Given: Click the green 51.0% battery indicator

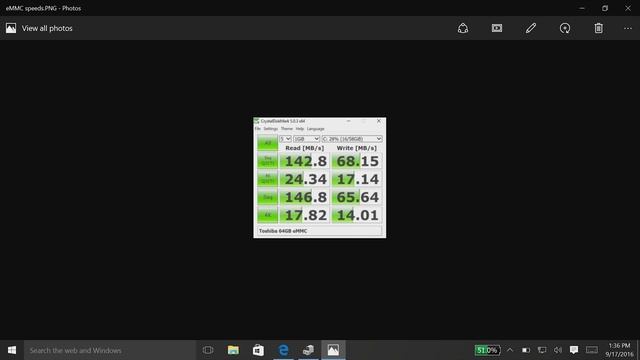Looking at the screenshot, I should click(x=487, y=350).
